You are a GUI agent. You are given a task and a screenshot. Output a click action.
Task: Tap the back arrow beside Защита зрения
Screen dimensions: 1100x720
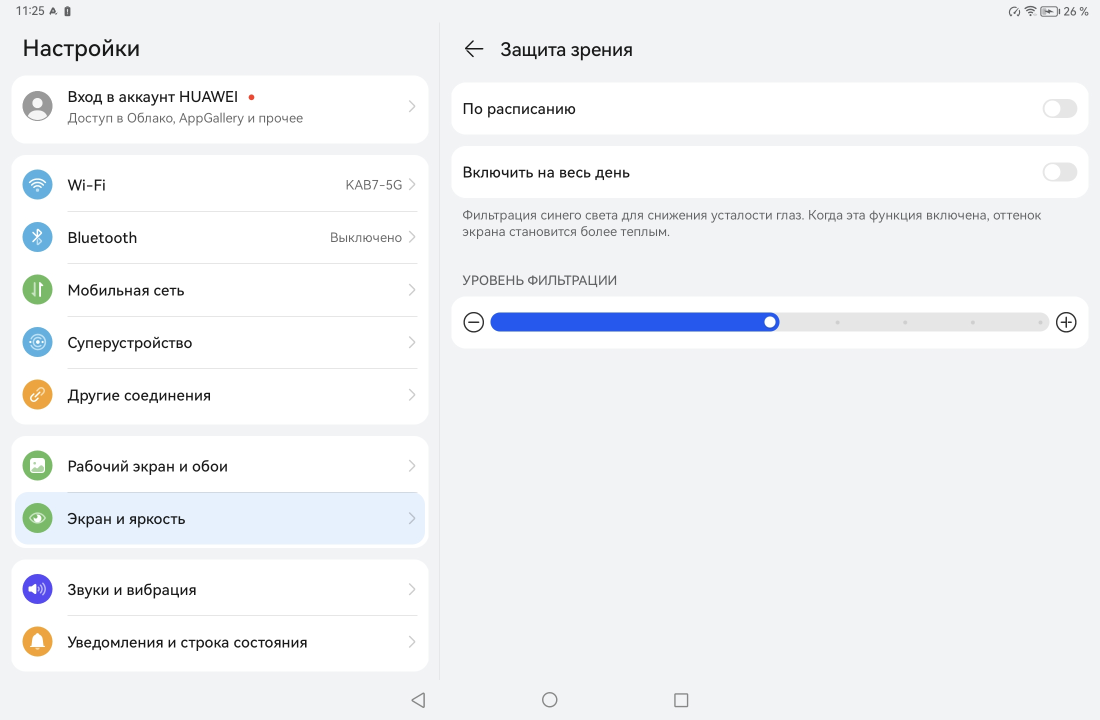474,49
